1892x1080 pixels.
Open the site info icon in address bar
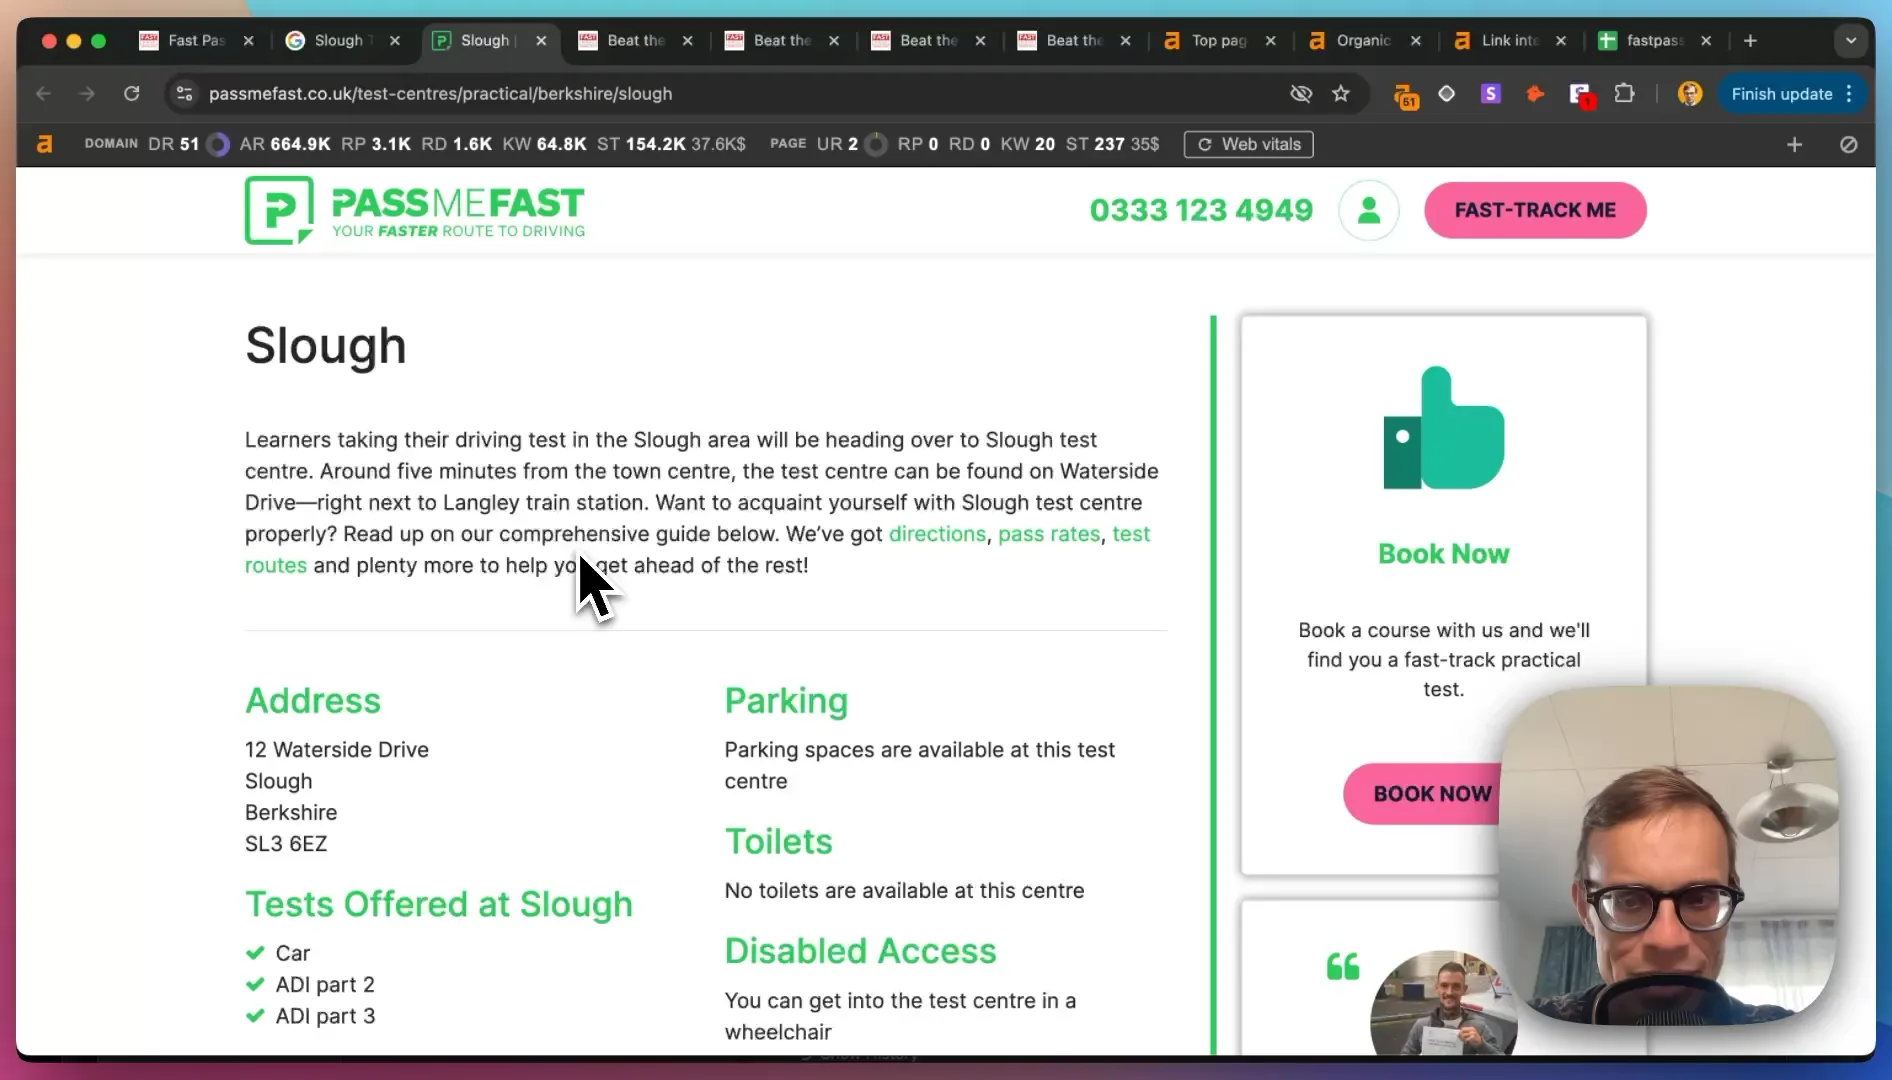[x=184, y=93]
